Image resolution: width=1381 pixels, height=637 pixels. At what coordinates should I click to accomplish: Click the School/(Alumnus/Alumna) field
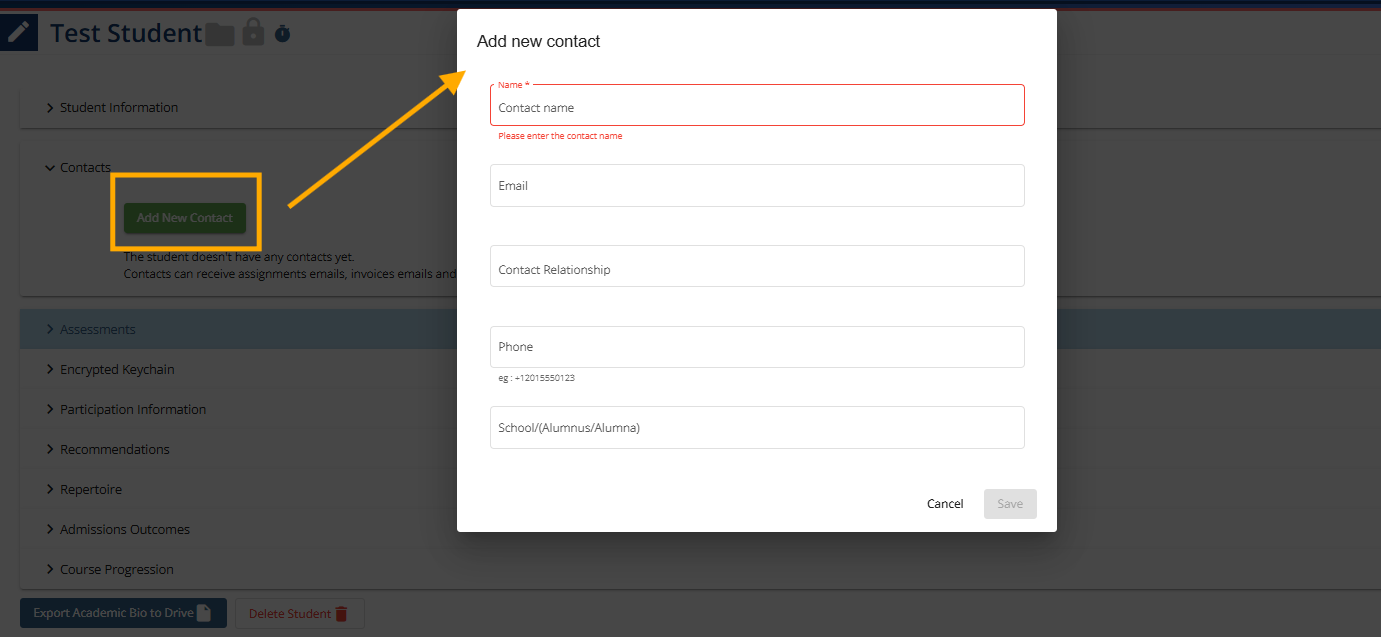click(757, 427)
